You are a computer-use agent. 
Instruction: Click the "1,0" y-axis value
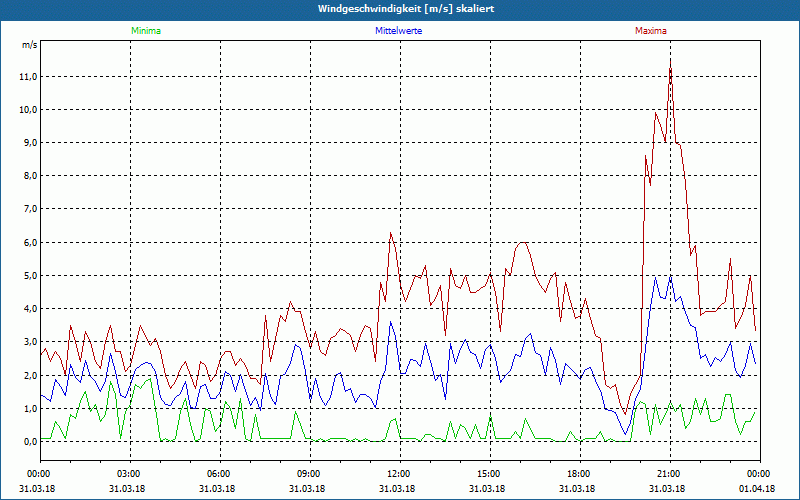pos(30,409)
